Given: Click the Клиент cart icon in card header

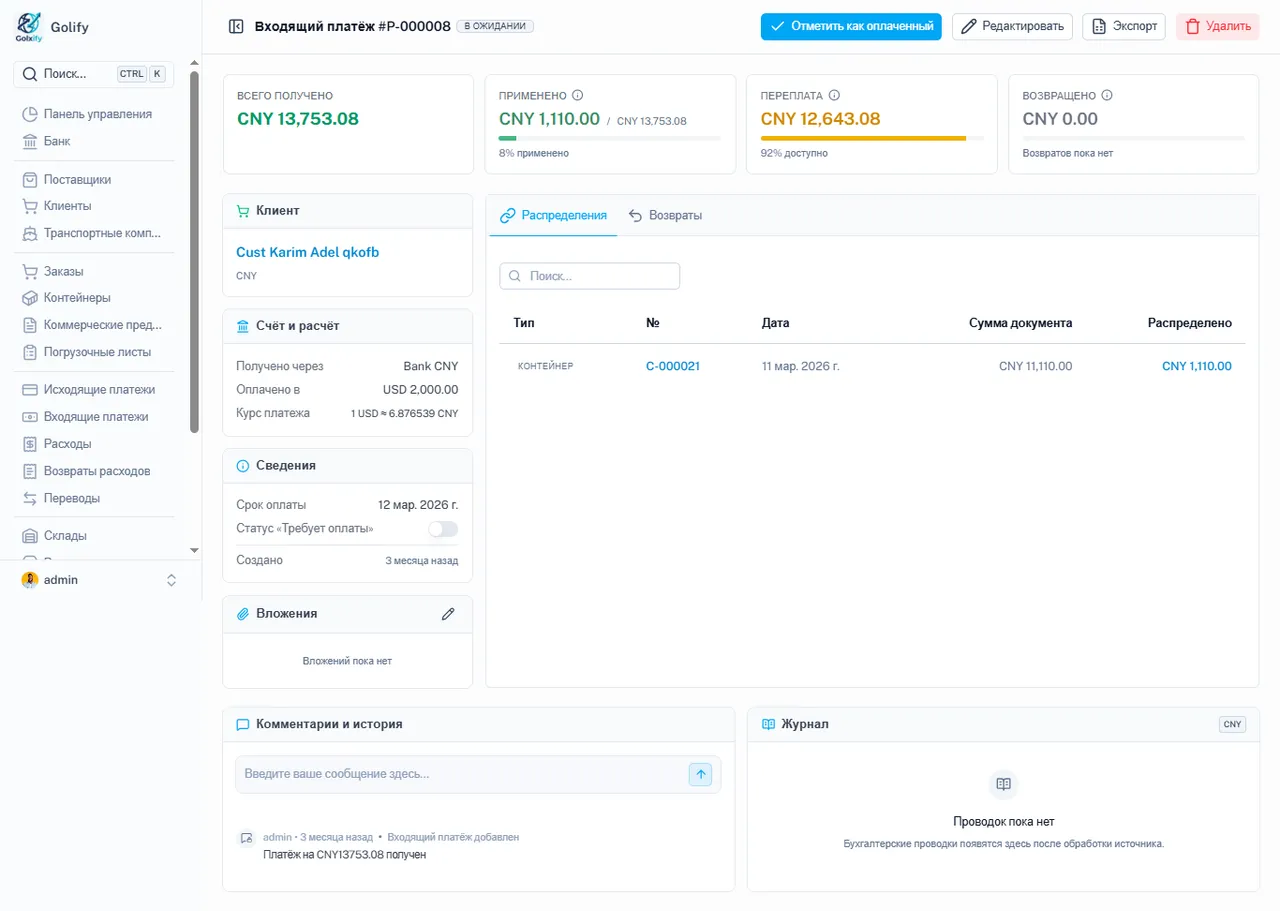Looking at the screenshot, I should 242,211.
